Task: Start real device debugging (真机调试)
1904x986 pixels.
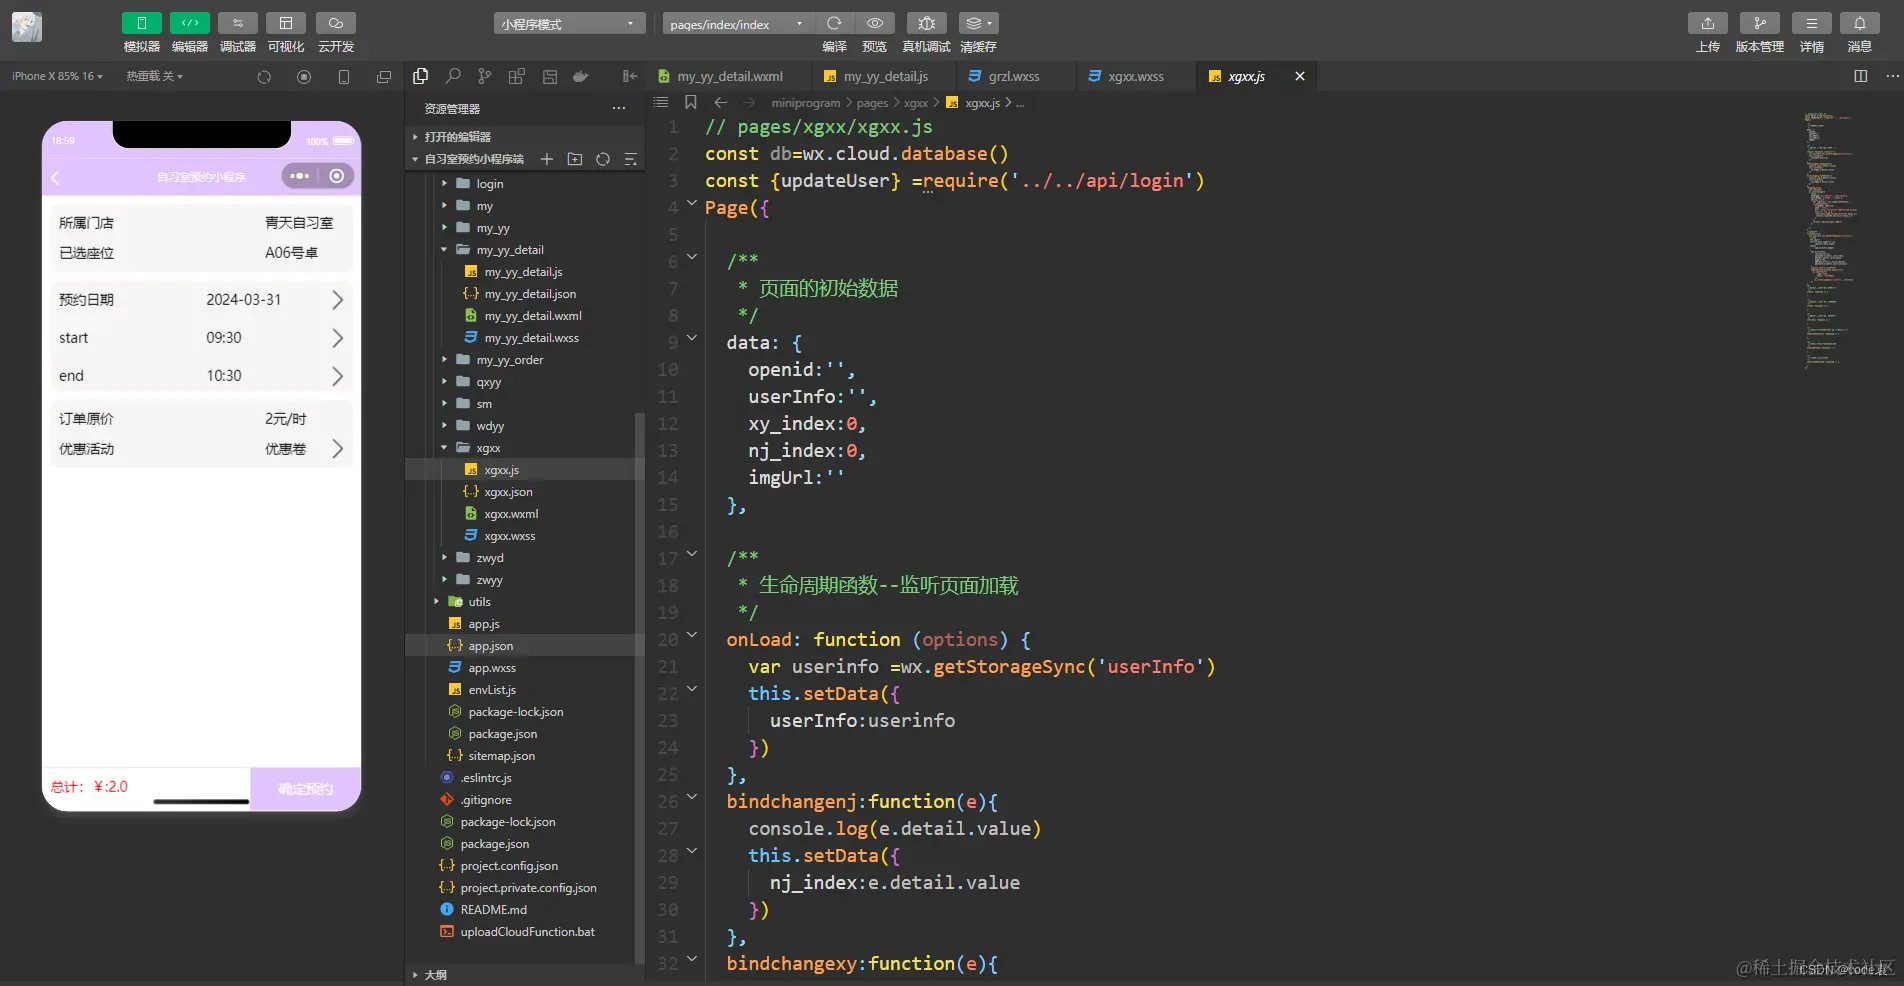Action: [x=926, y=23]
